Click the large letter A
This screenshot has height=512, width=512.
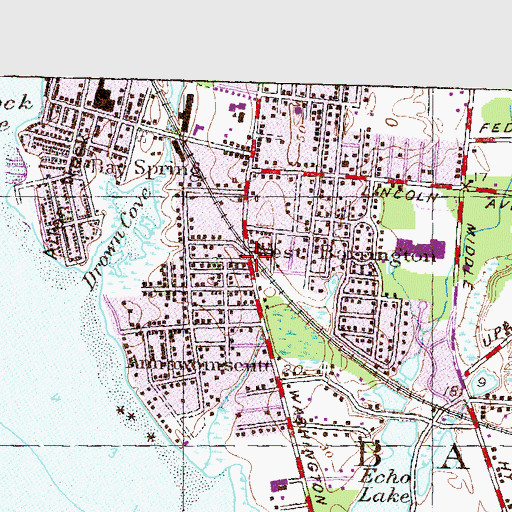point(454,457)
